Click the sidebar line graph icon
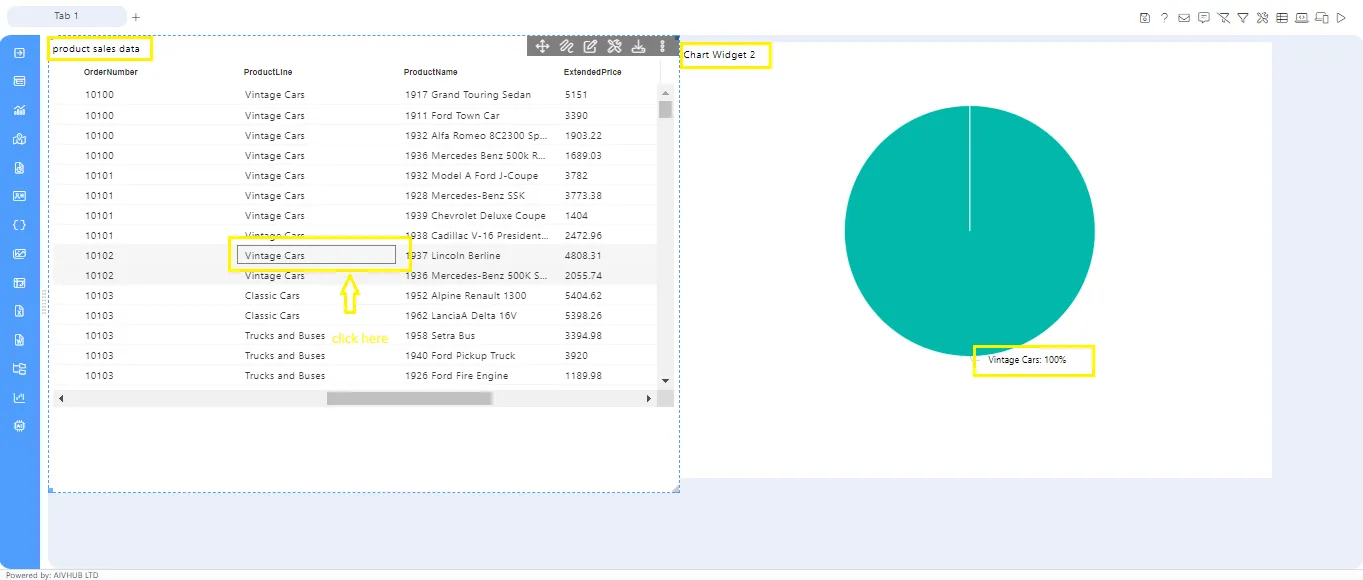Image resolution: width=1363 pixels, height=580 pixels. tap(19, 397)
